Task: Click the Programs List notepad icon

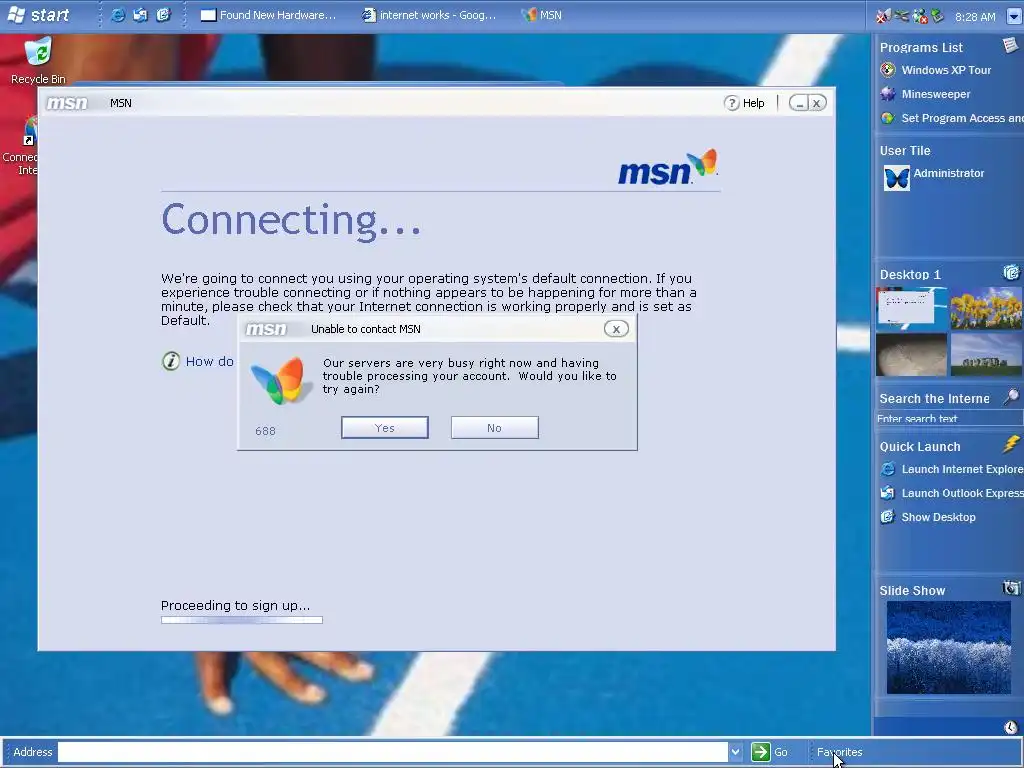Action: pos(1010,45)
